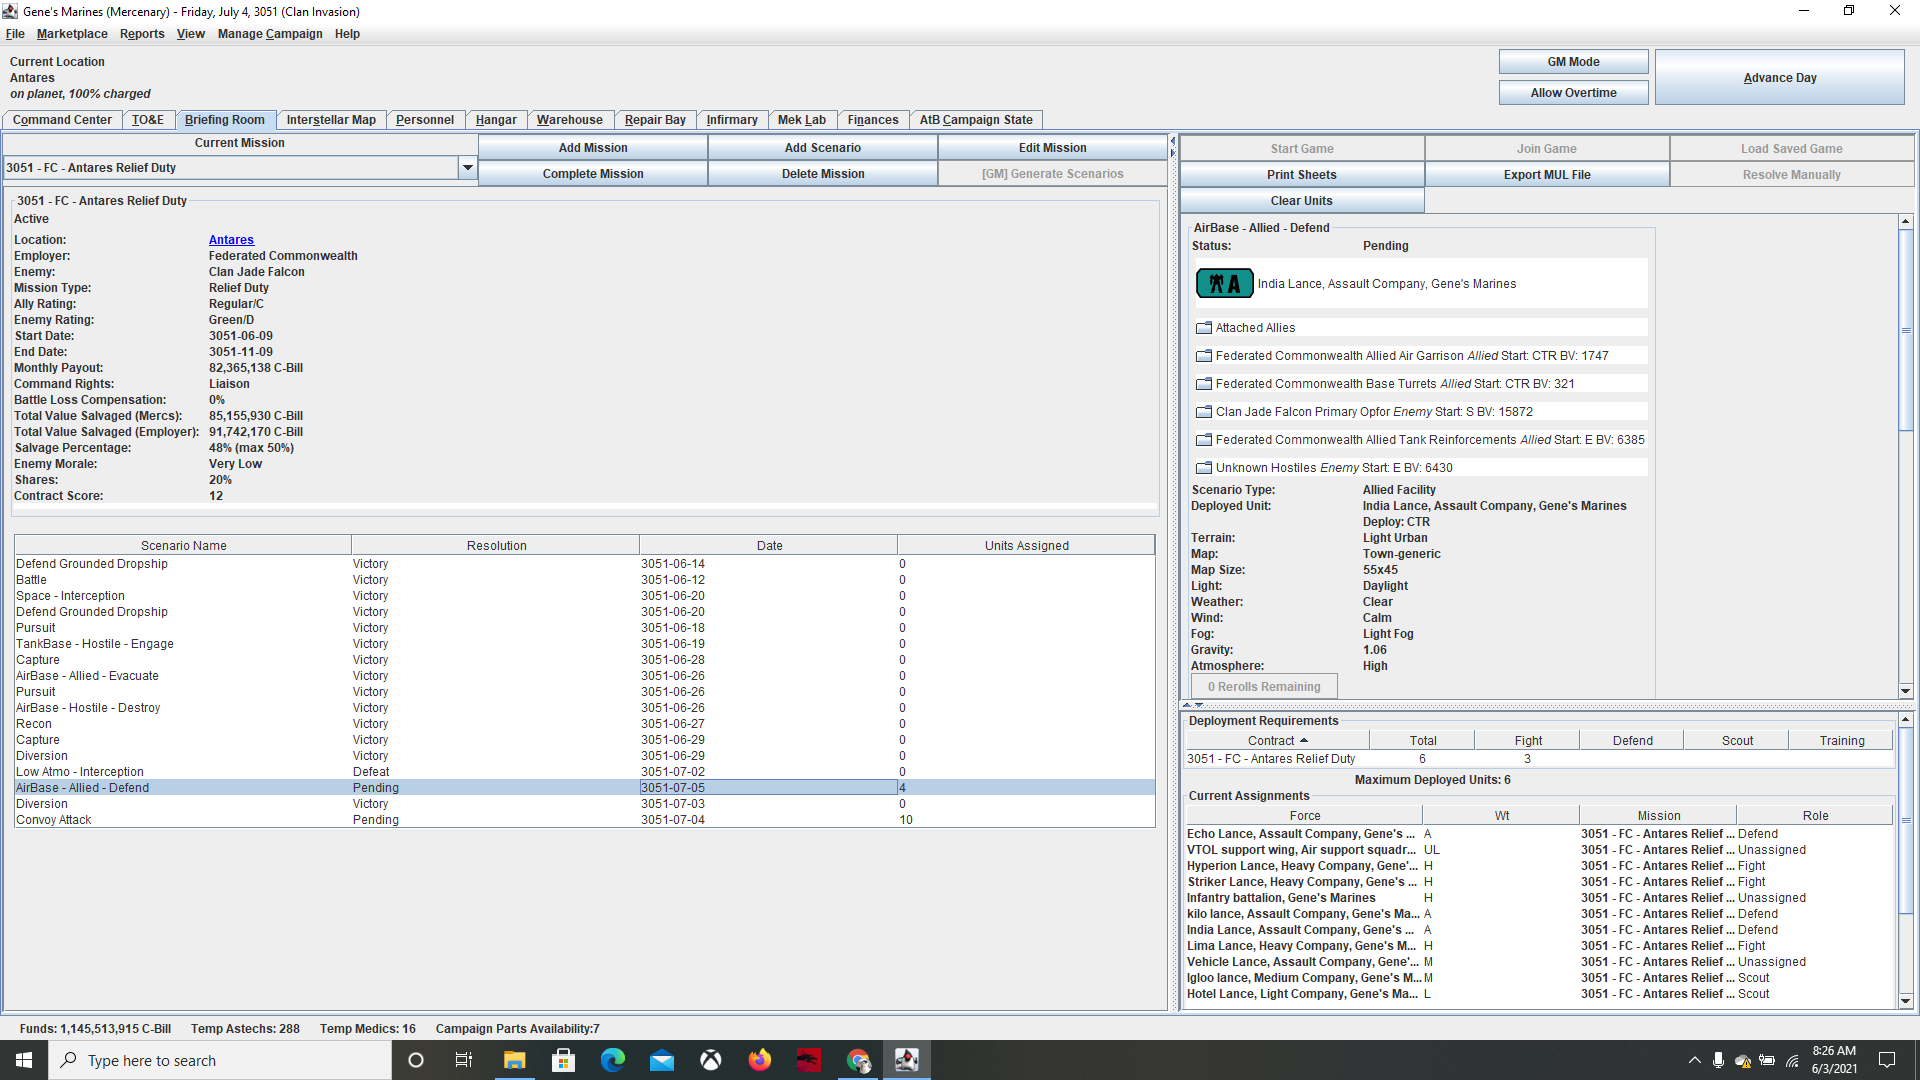
Task: Open Microsoft Store from the taskbar
Action: [x=563, y=1060]
